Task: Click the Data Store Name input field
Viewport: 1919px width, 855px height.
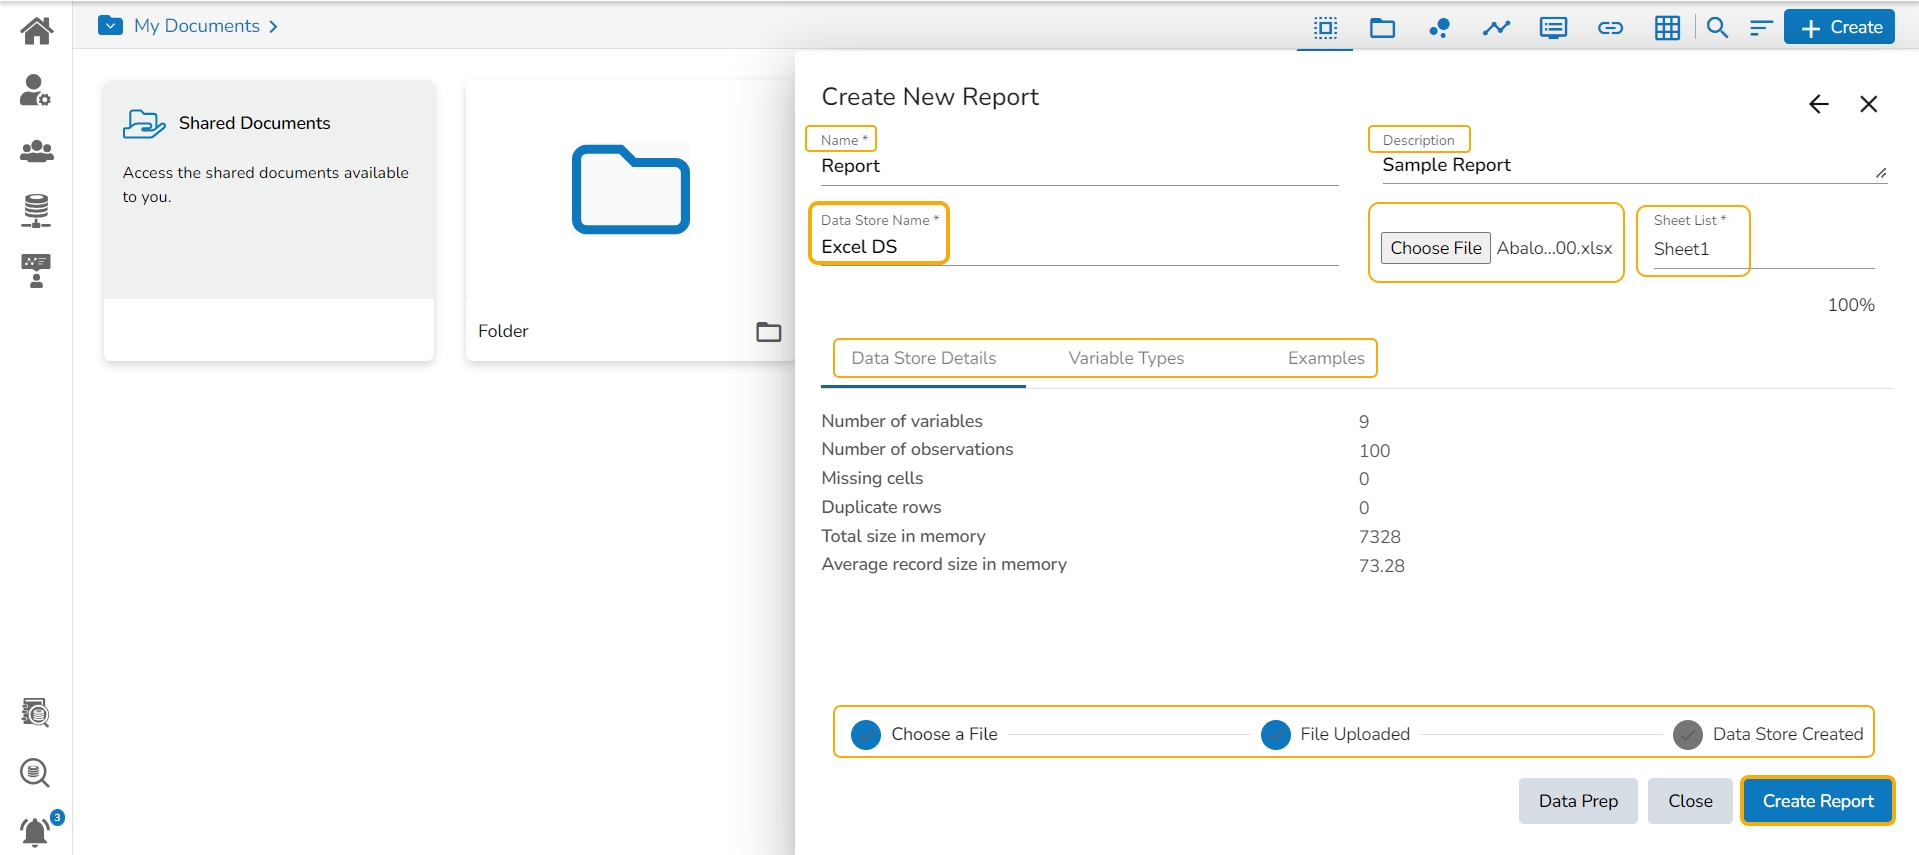Action: tap(1075, 247)
